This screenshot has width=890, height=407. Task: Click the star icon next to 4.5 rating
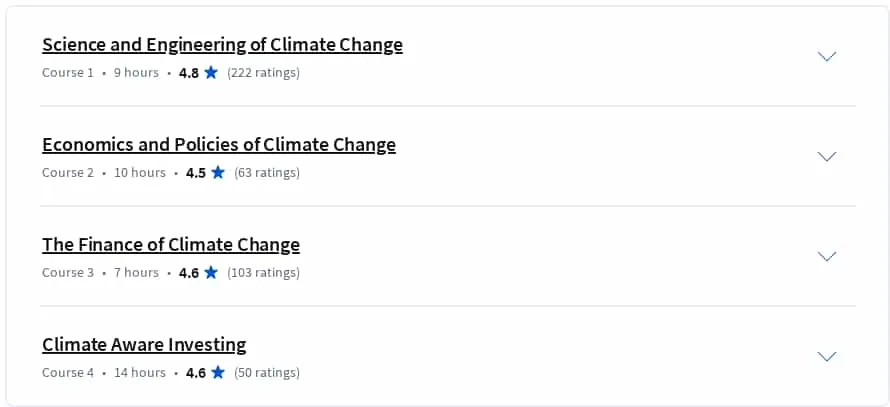click(x=218, y=172)
